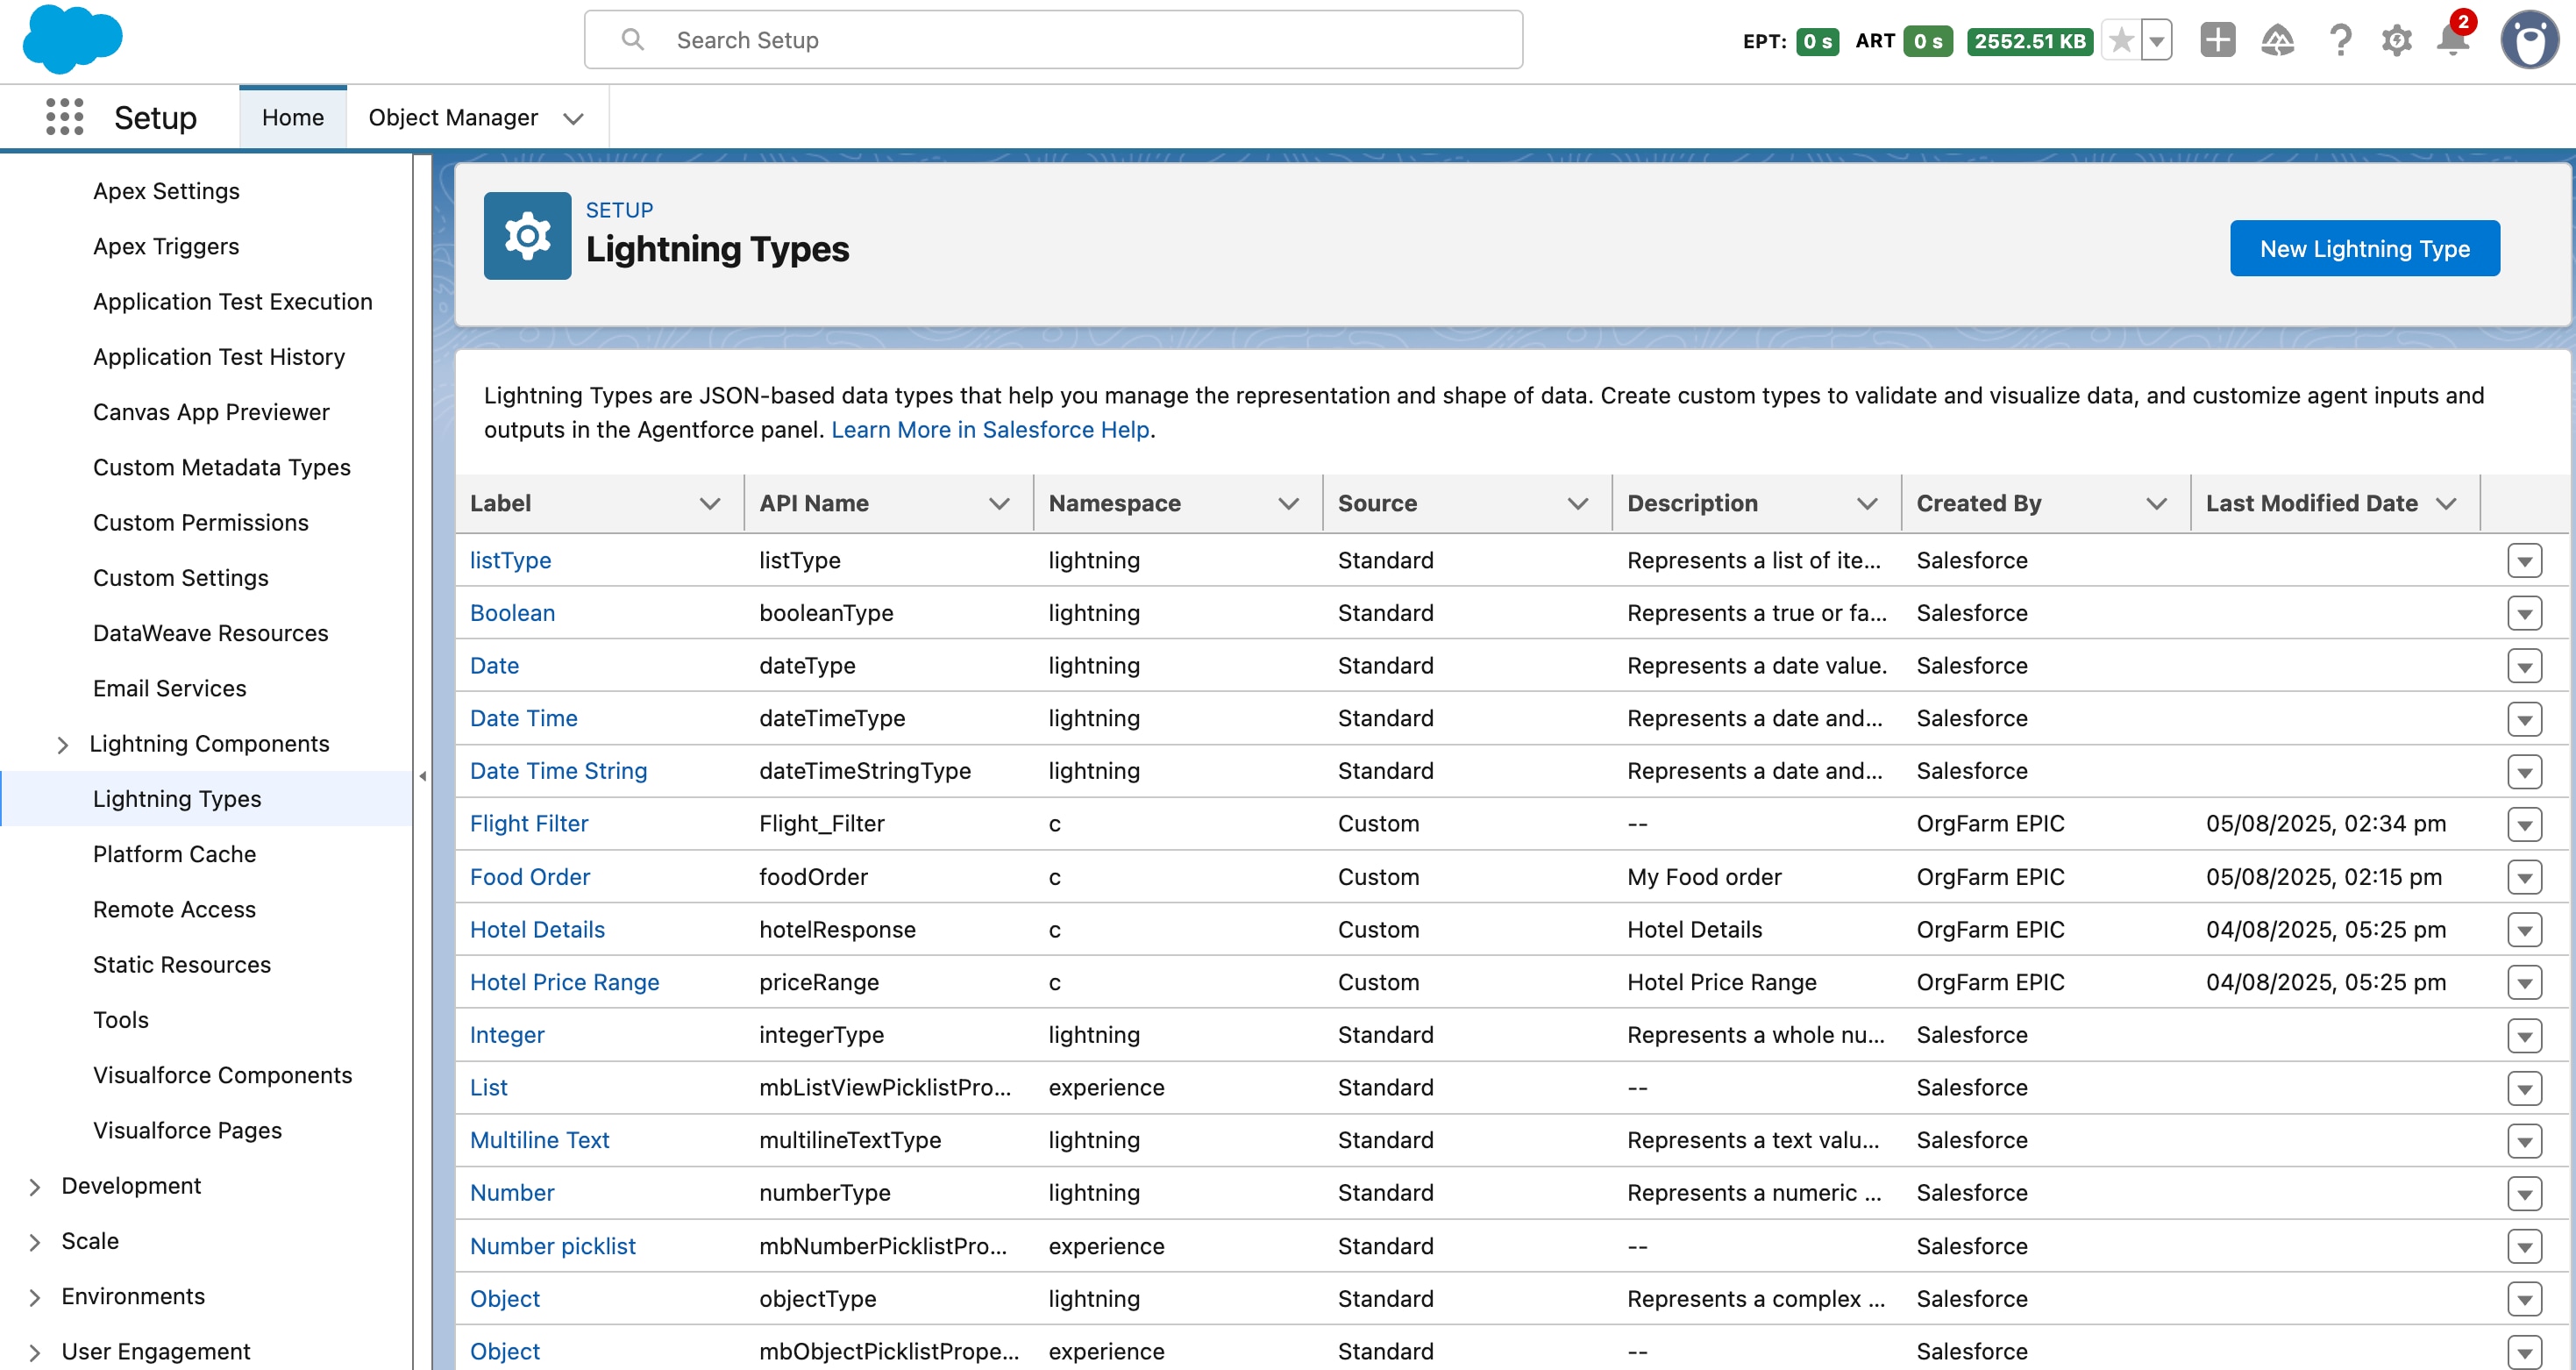Viewport: 2576px width, 1370px height.
Task: Open the Hotel Details lightning type
Action: coord(537,929)
